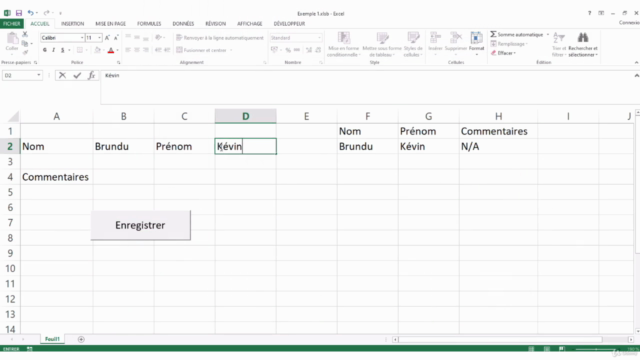Switch to the MISE EN PAGE tab
Screen dimensions: 640x360
click(x=111, y=24)
